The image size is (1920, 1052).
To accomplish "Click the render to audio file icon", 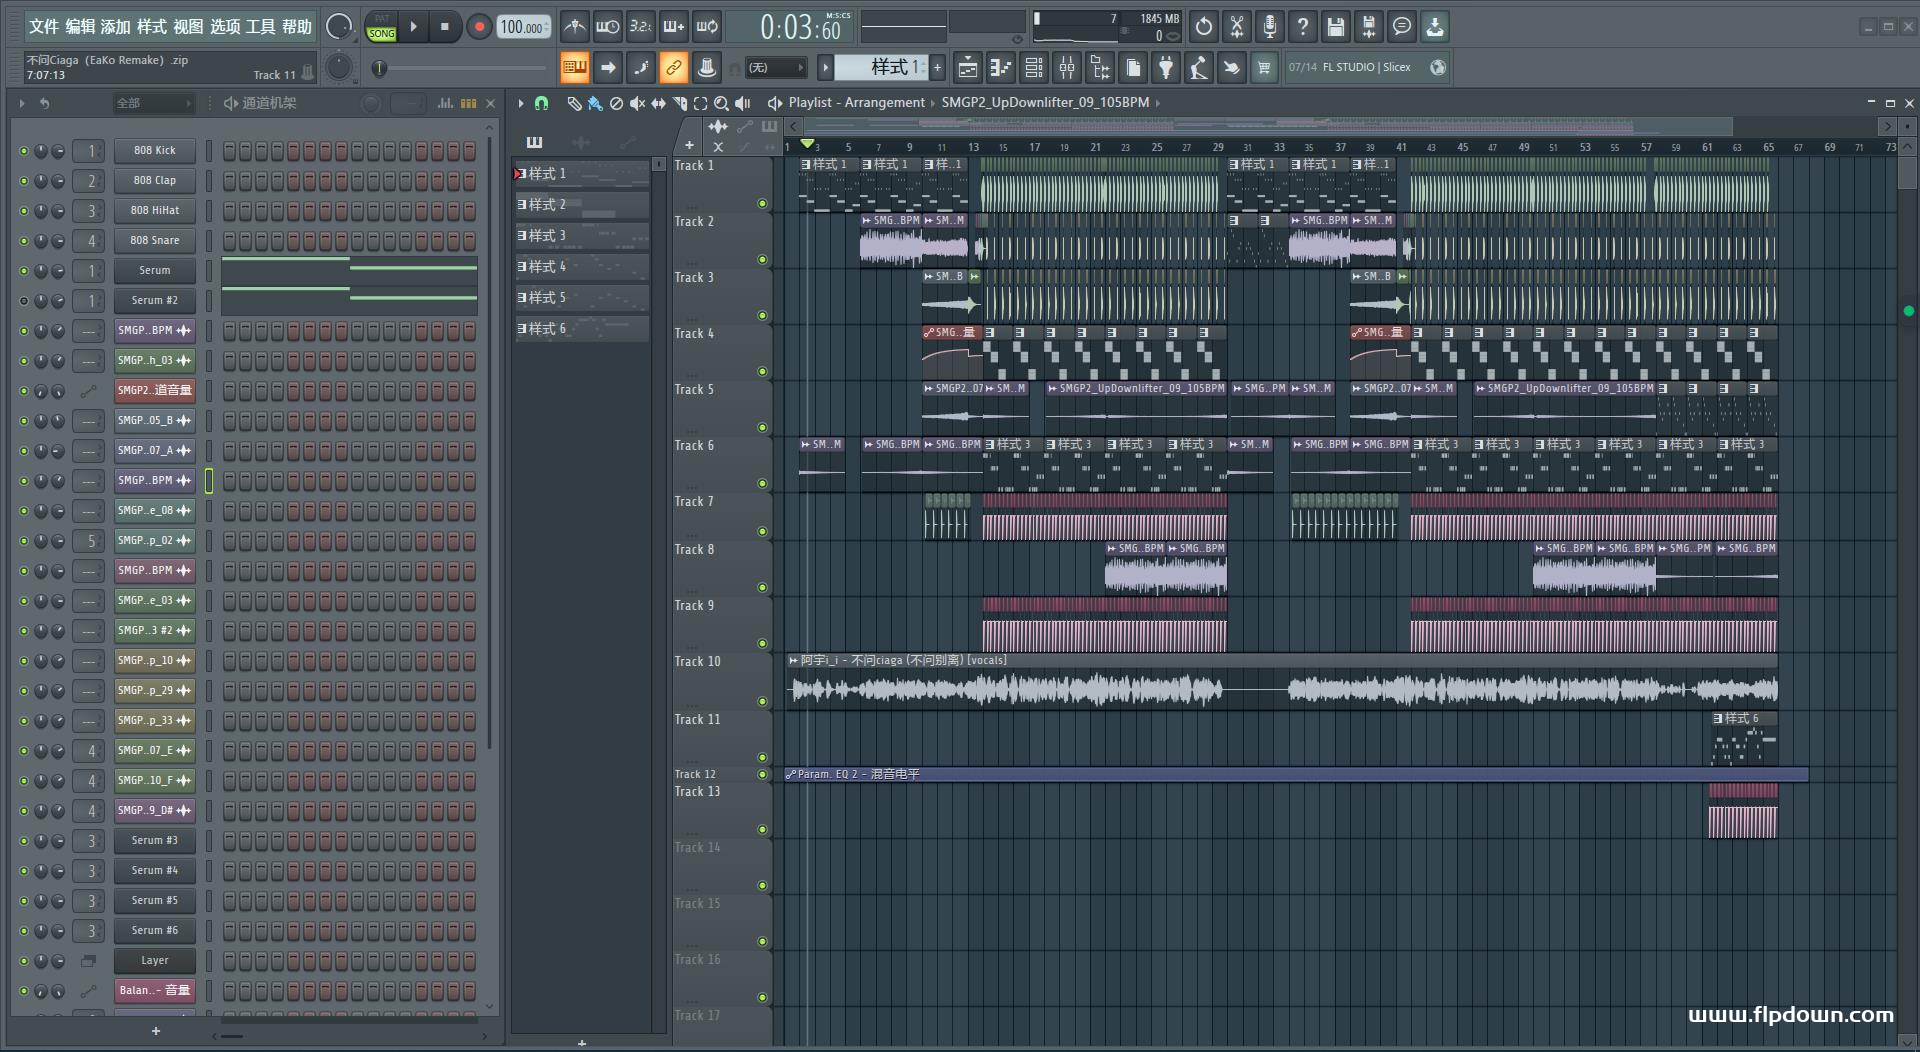I will pos(1369,27).
